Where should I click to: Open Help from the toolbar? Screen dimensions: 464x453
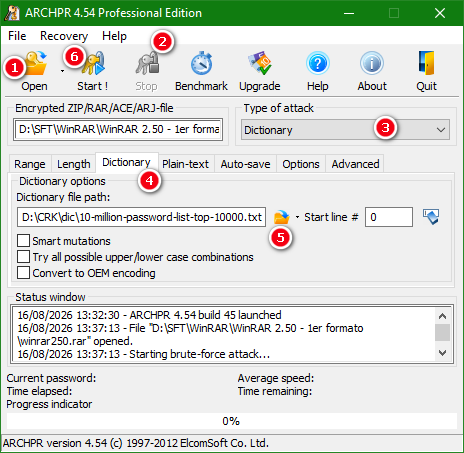tap(318, 71)
